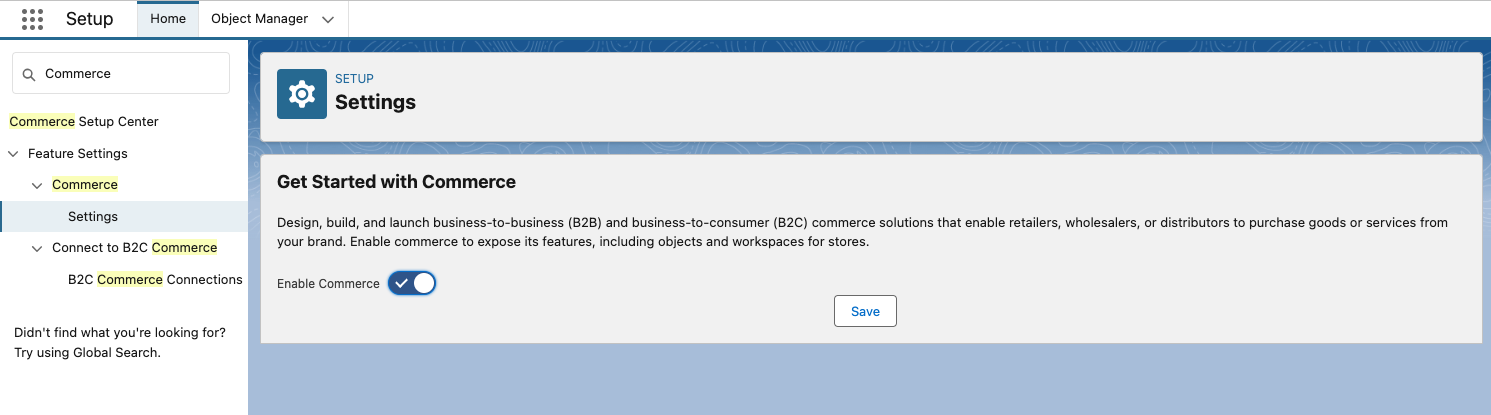The image size is (1491, 415).
Task: Open the Object Manager tab
Action: coord(260,19)
